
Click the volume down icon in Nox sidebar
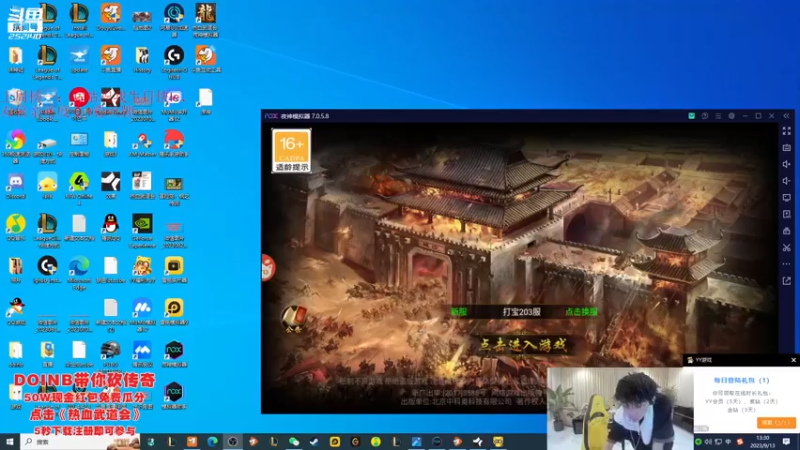[x=786, y=181]
